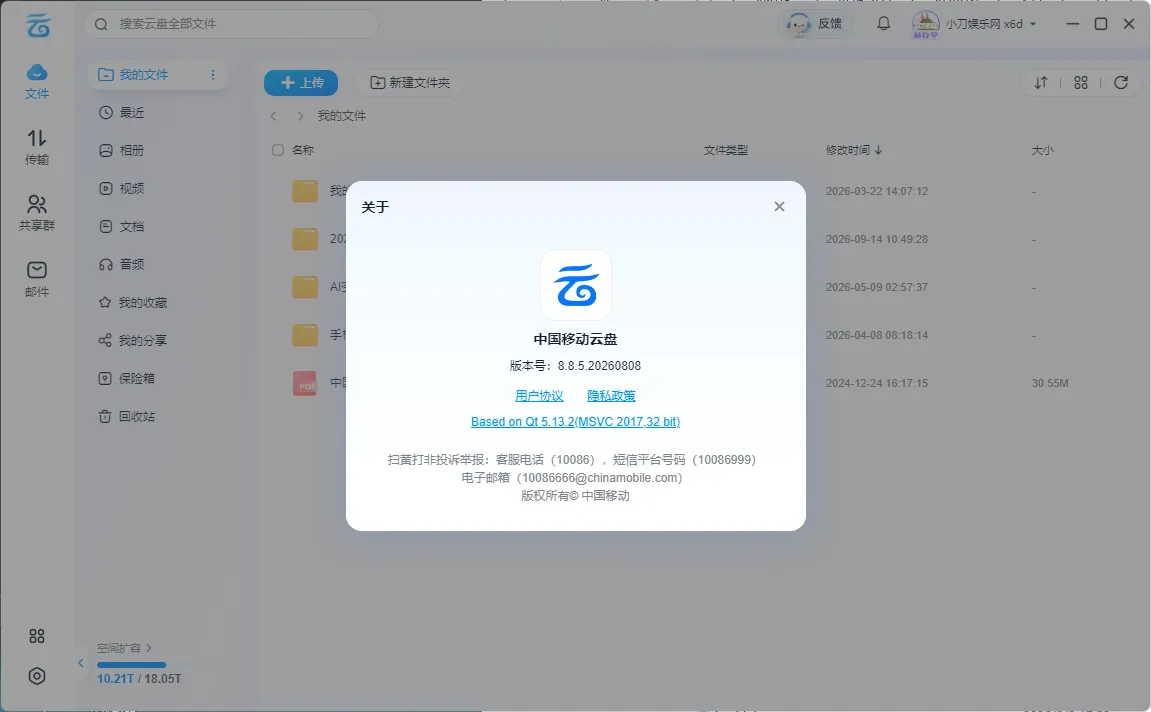The height and width of the screenshot is (712, 1151).
Task: Click the user avatar picture
Action: click(x=926, y=24)
